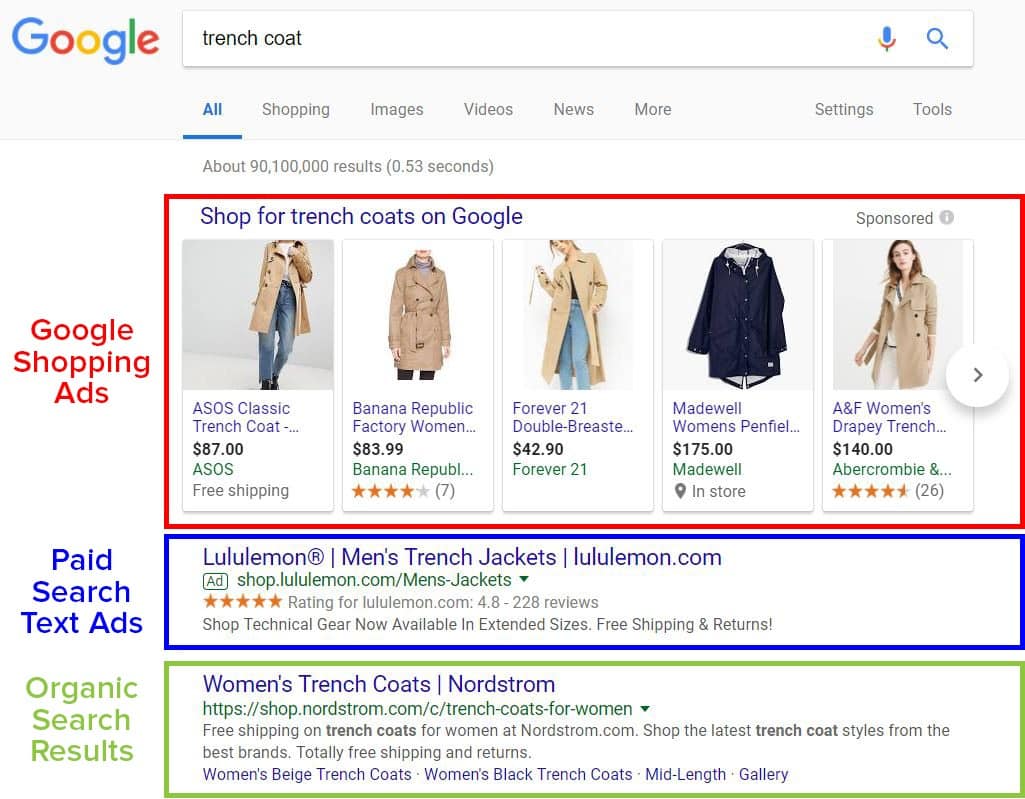Click the magnifying glass search icon

coord(937,38)
